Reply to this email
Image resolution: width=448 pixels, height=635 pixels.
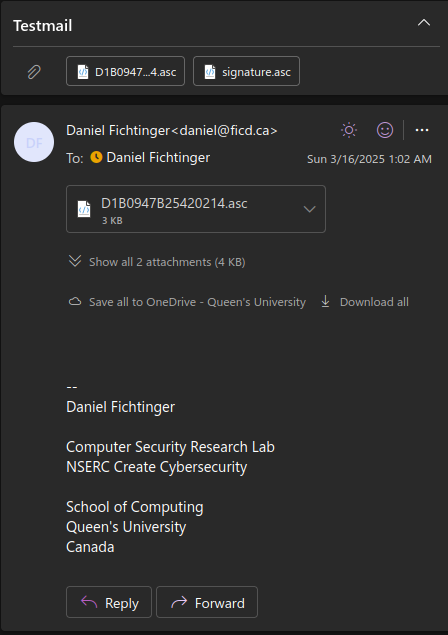[109, 602]
